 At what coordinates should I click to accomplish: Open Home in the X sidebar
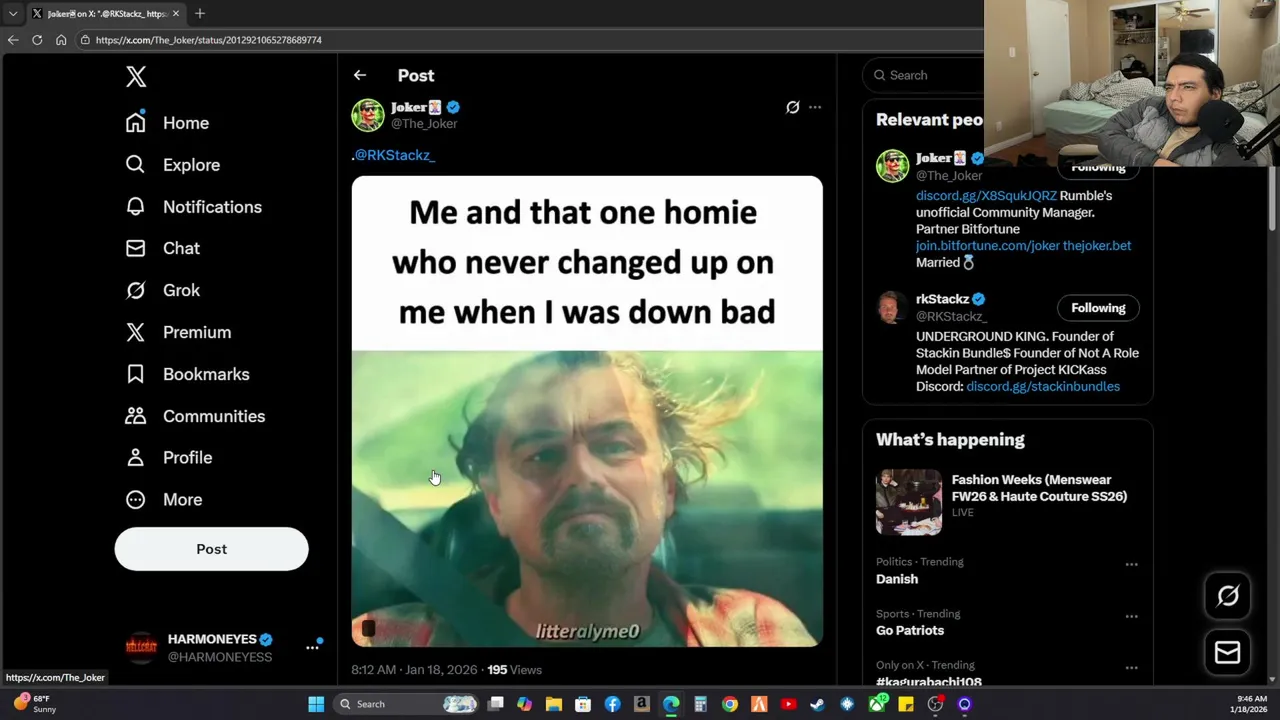click(167, 123)
